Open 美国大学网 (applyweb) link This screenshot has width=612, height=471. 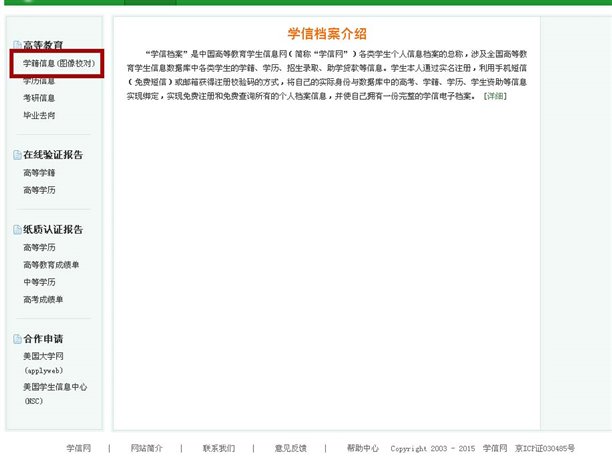pyautogui.click(x=43, y=362)
